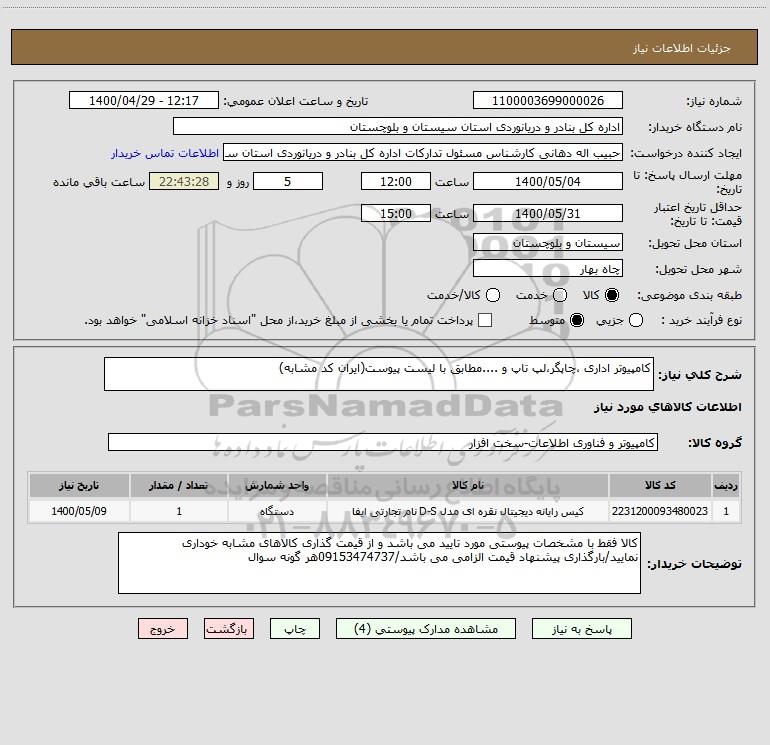This screenshot has width=770, height=745.
Task: Click the واحد شمارش column header
Action: coord(277,486)
